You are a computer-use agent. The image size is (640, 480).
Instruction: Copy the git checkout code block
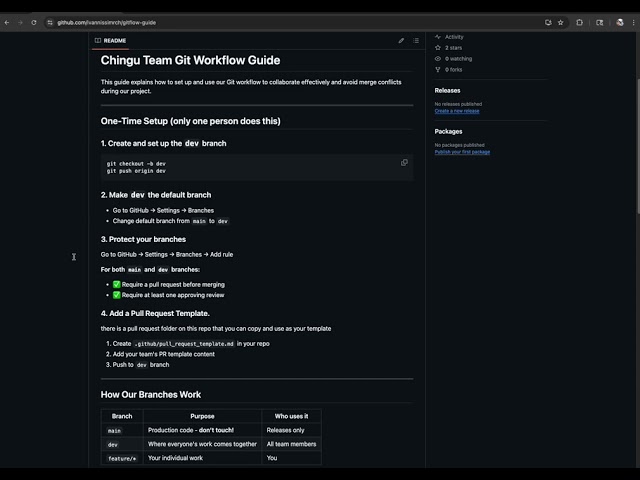click(x=404, y=163)
